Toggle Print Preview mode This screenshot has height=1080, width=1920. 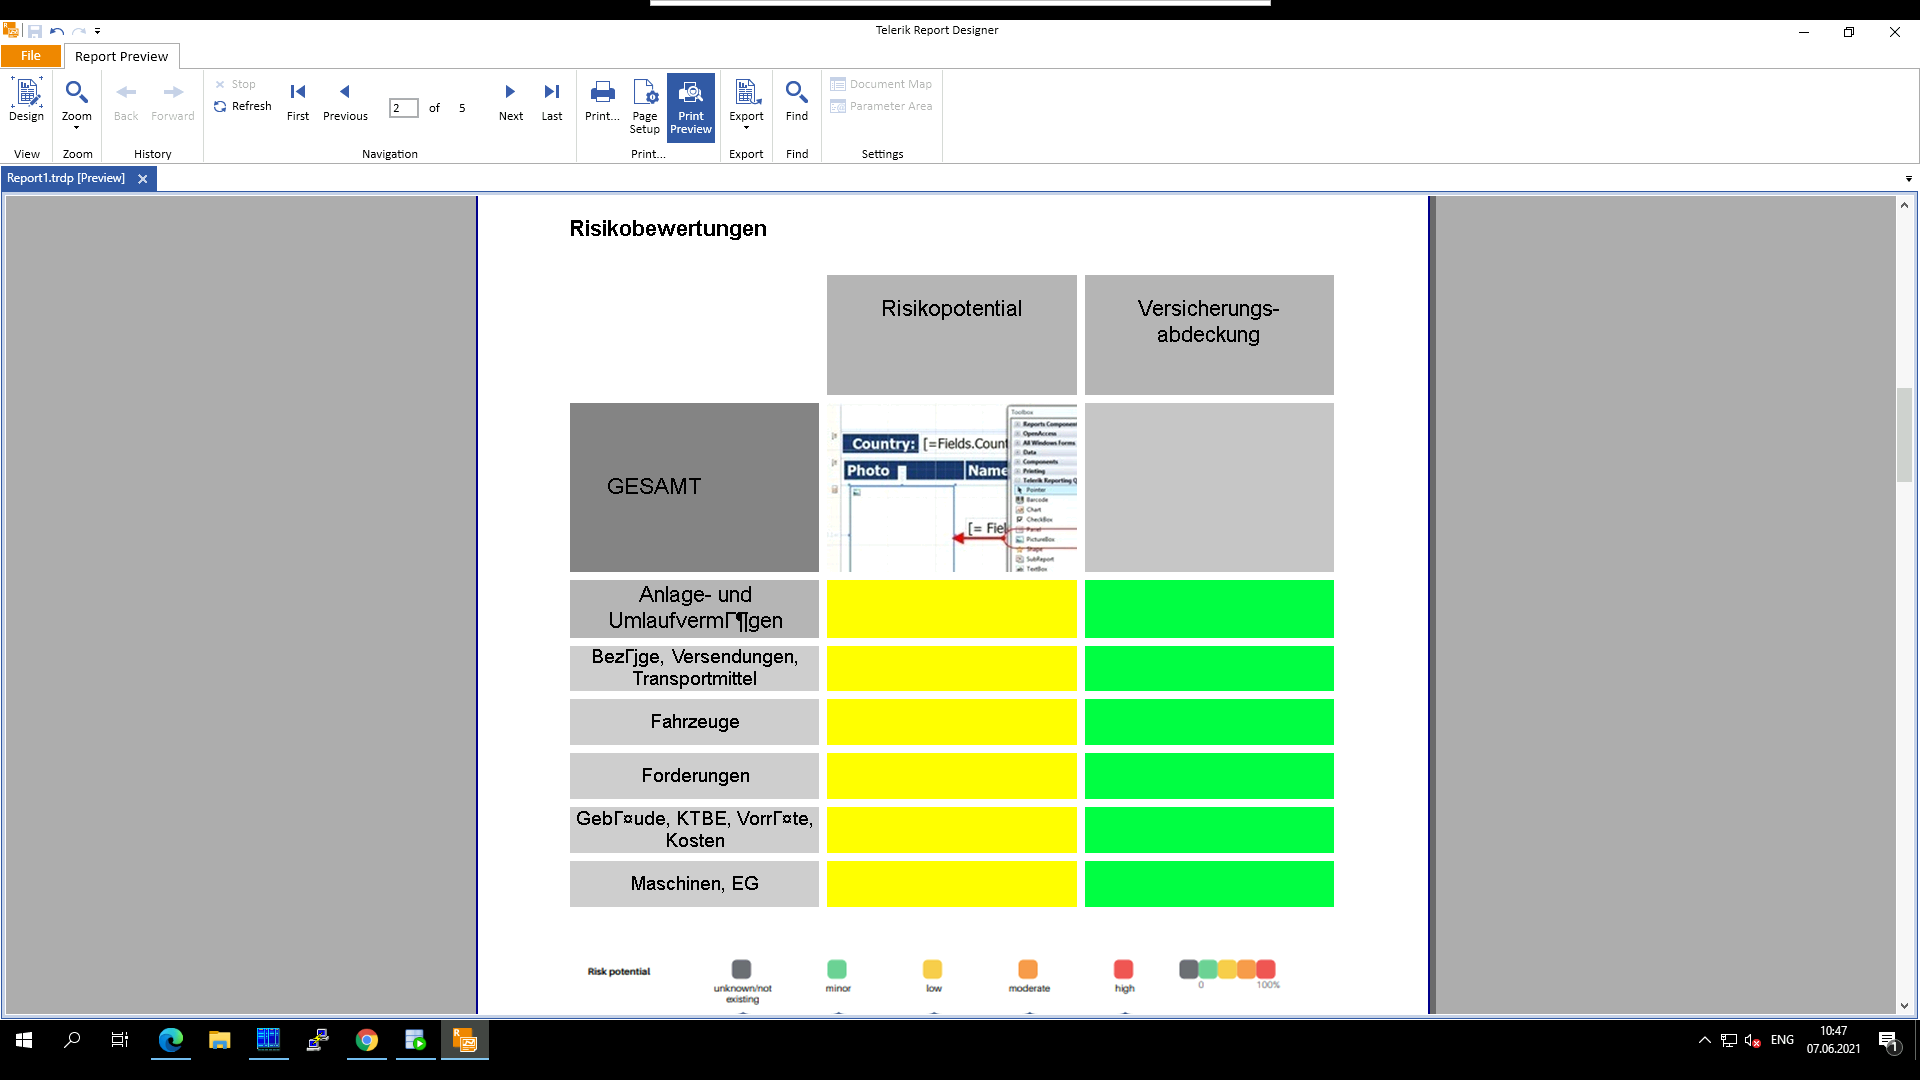pos(691,106)
